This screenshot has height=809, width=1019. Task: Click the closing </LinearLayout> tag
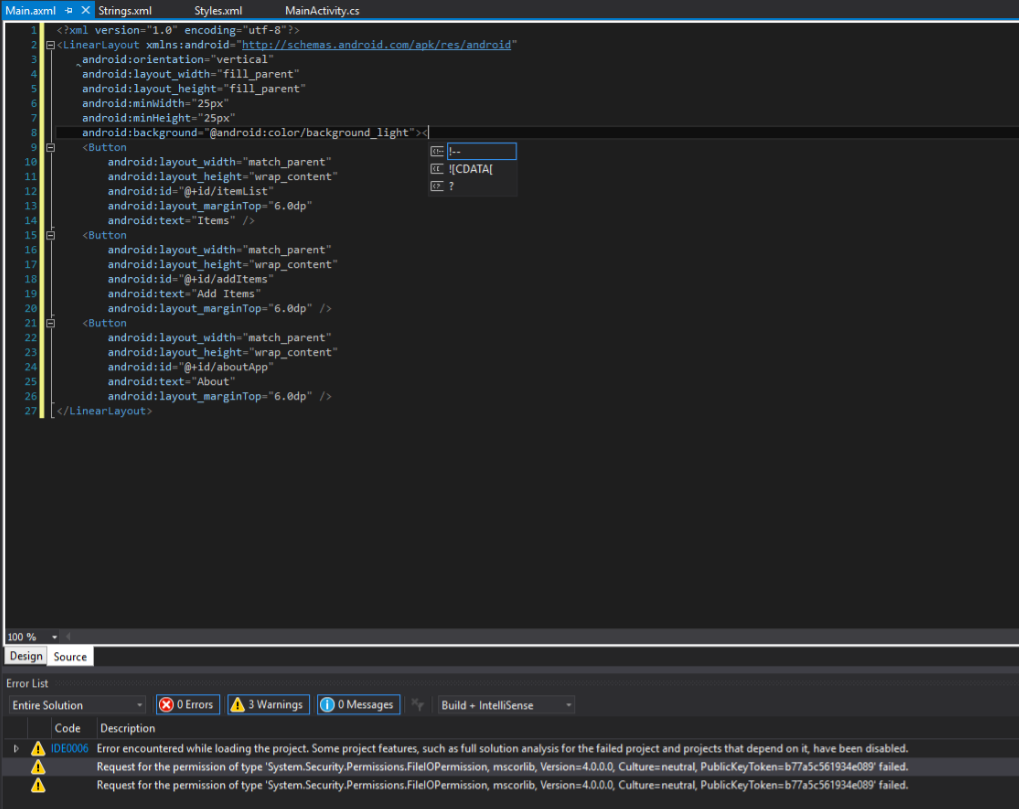104,411
